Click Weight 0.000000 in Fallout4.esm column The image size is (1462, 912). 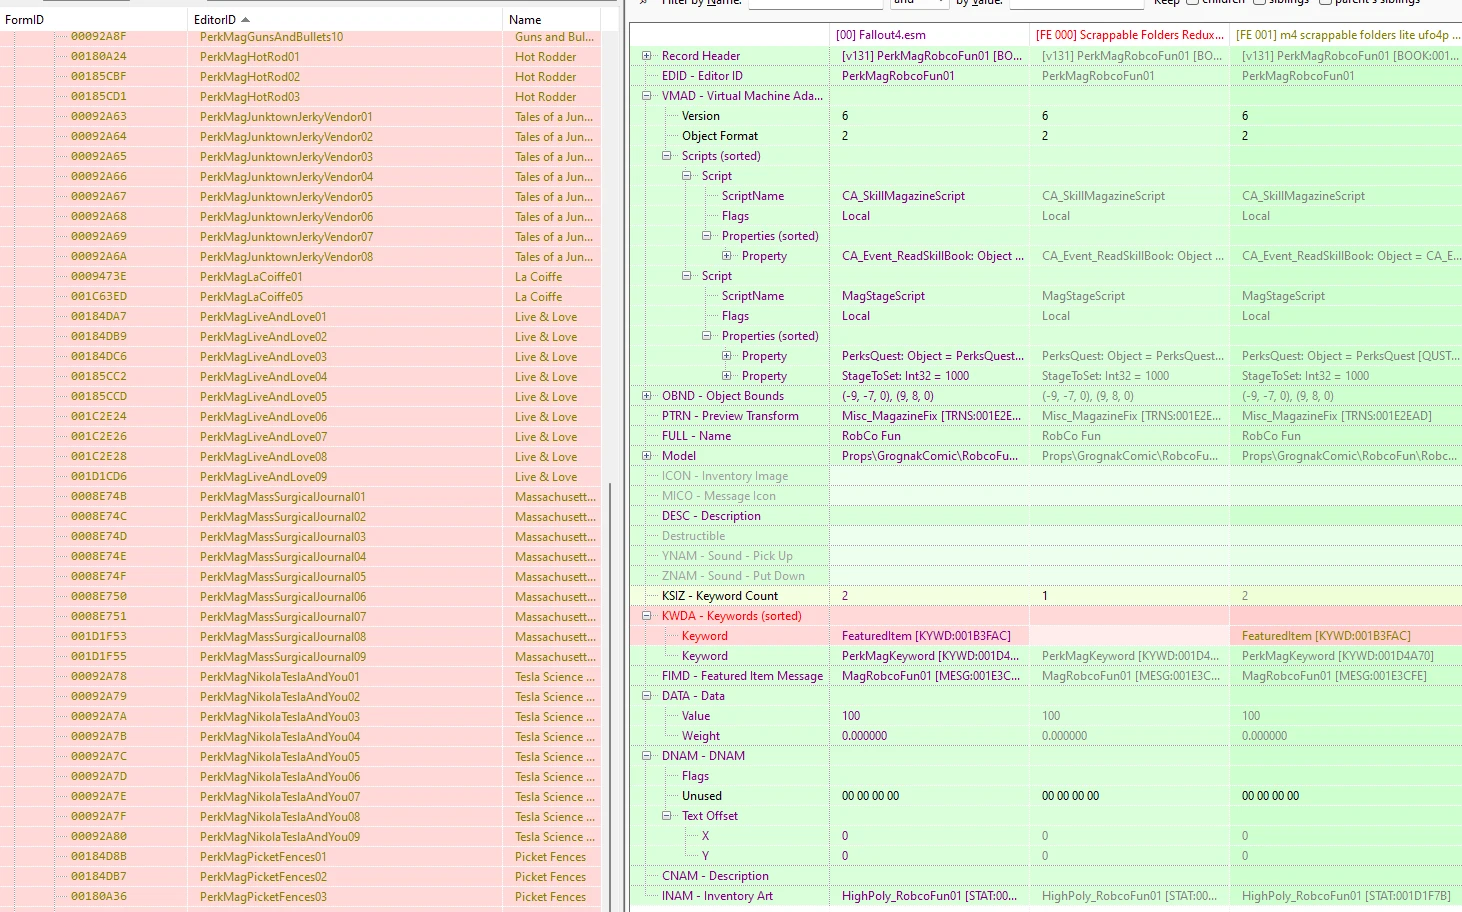click(864, 736)
